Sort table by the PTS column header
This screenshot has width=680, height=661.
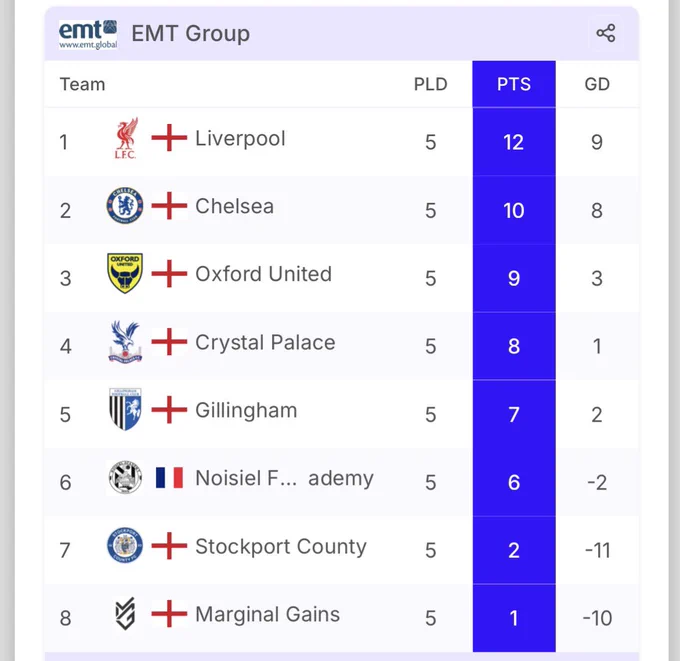(x=514, y=84)
